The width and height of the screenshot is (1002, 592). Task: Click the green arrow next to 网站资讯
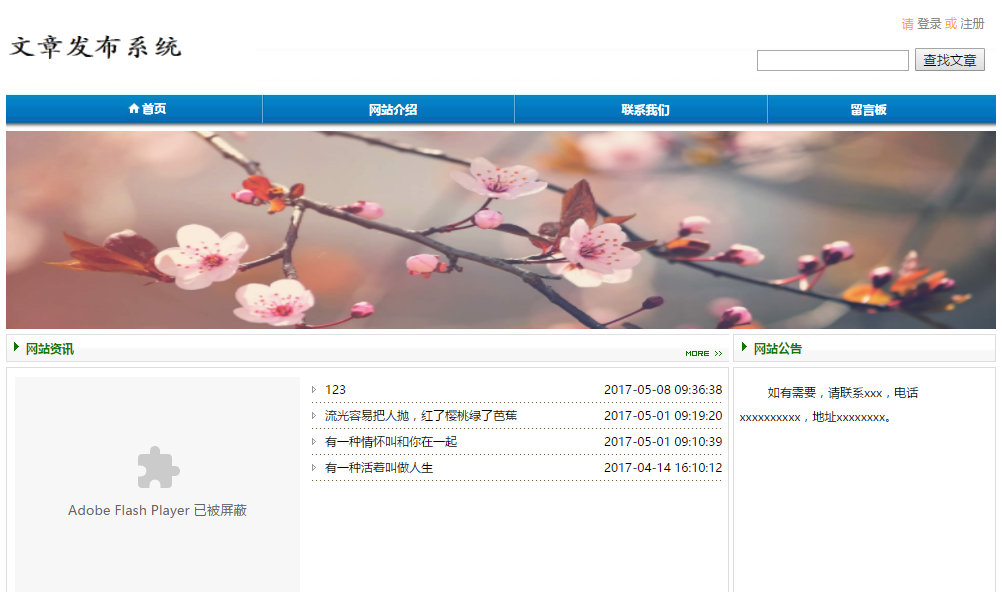coord(17,347)
